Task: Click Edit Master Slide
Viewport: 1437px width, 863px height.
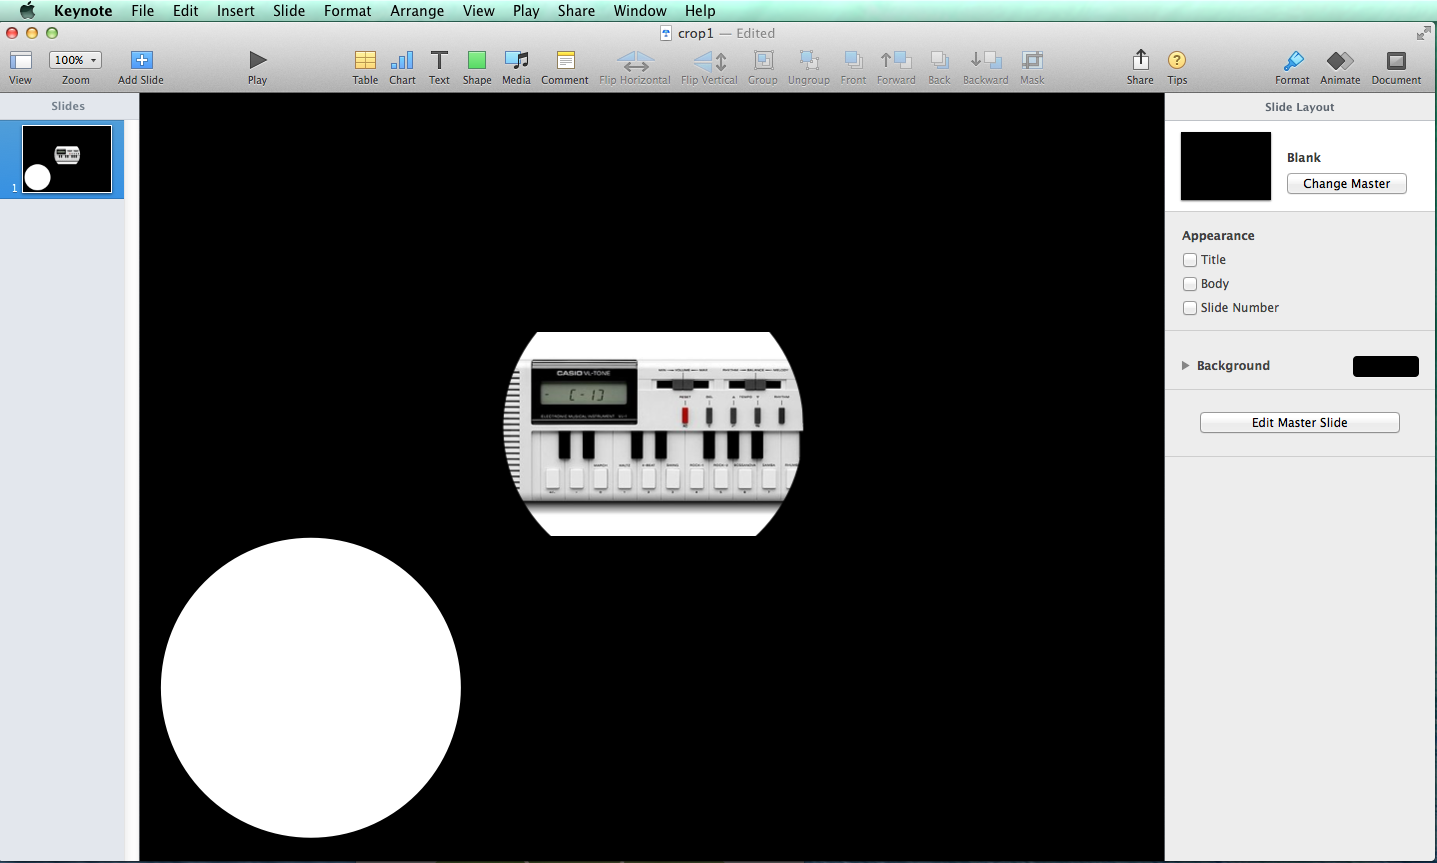Action: [1299, 422]
